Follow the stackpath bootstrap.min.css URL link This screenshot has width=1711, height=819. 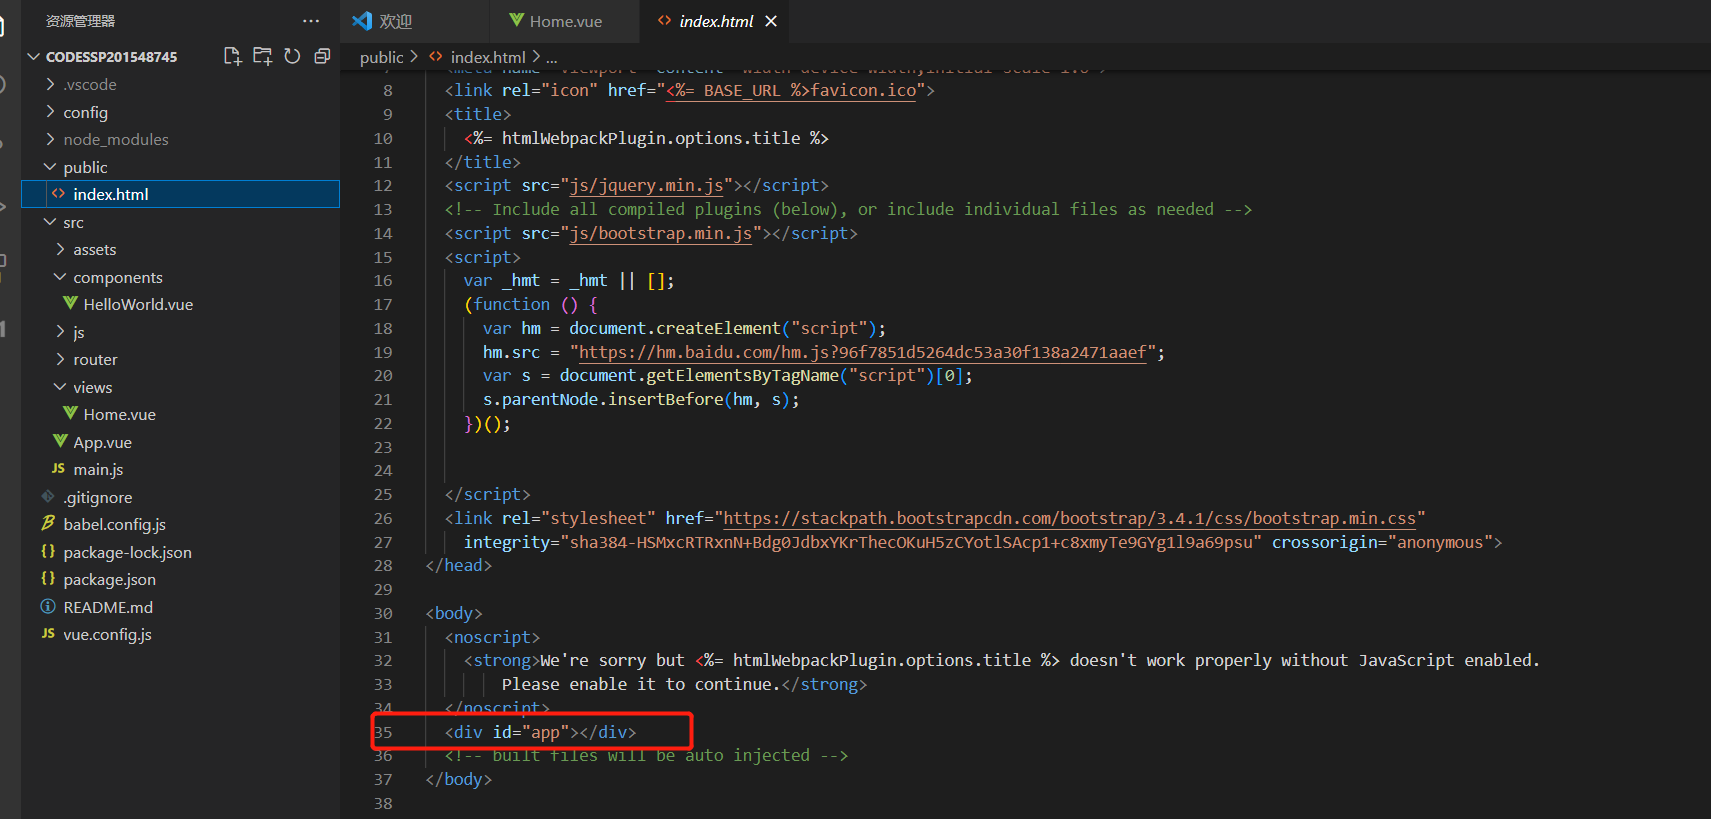click(1070, 518)
